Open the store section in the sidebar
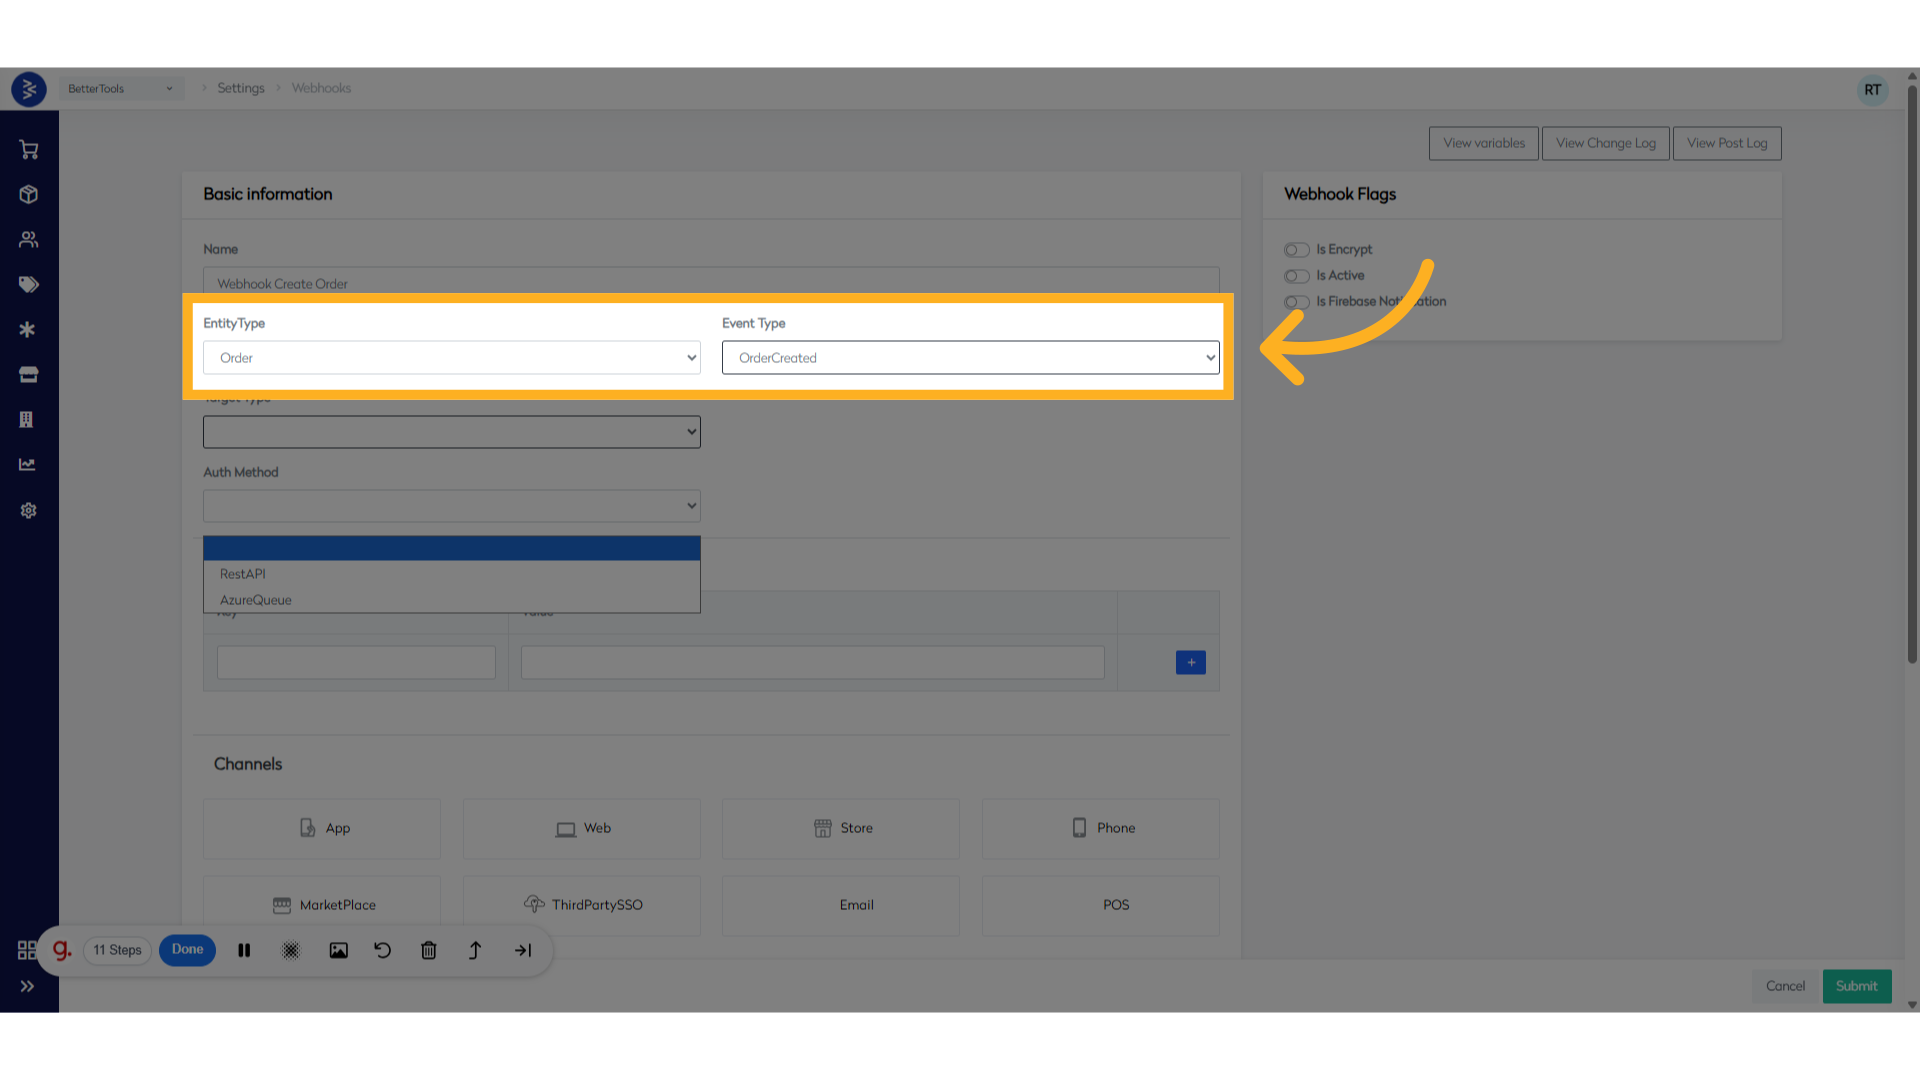 pyautogui.click(x=28, y=374)
